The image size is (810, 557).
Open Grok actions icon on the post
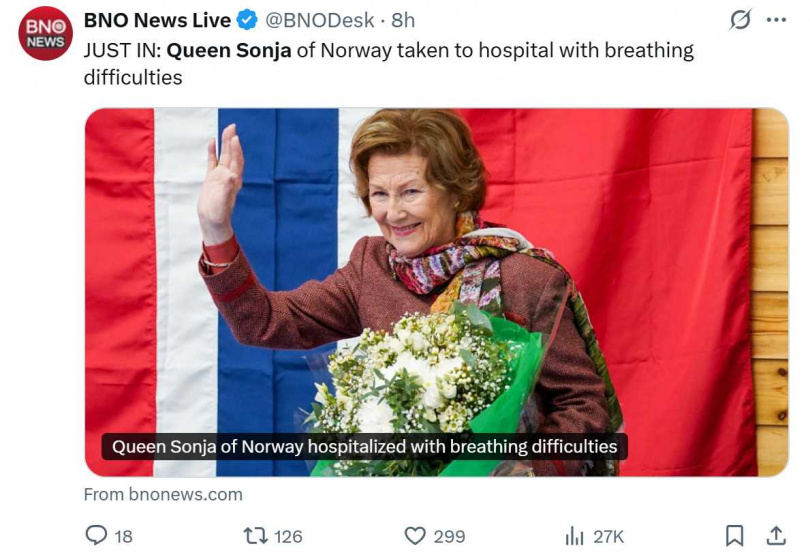pos(740,20)
